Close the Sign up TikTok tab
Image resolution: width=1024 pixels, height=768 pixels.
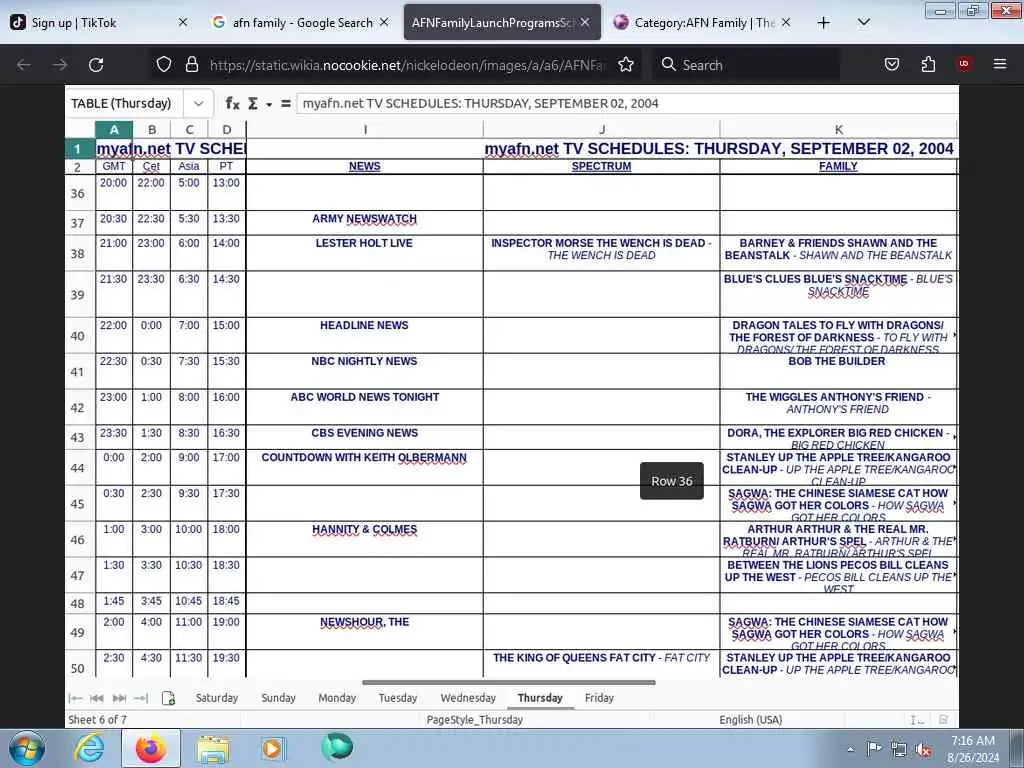[x=183, y=22]
